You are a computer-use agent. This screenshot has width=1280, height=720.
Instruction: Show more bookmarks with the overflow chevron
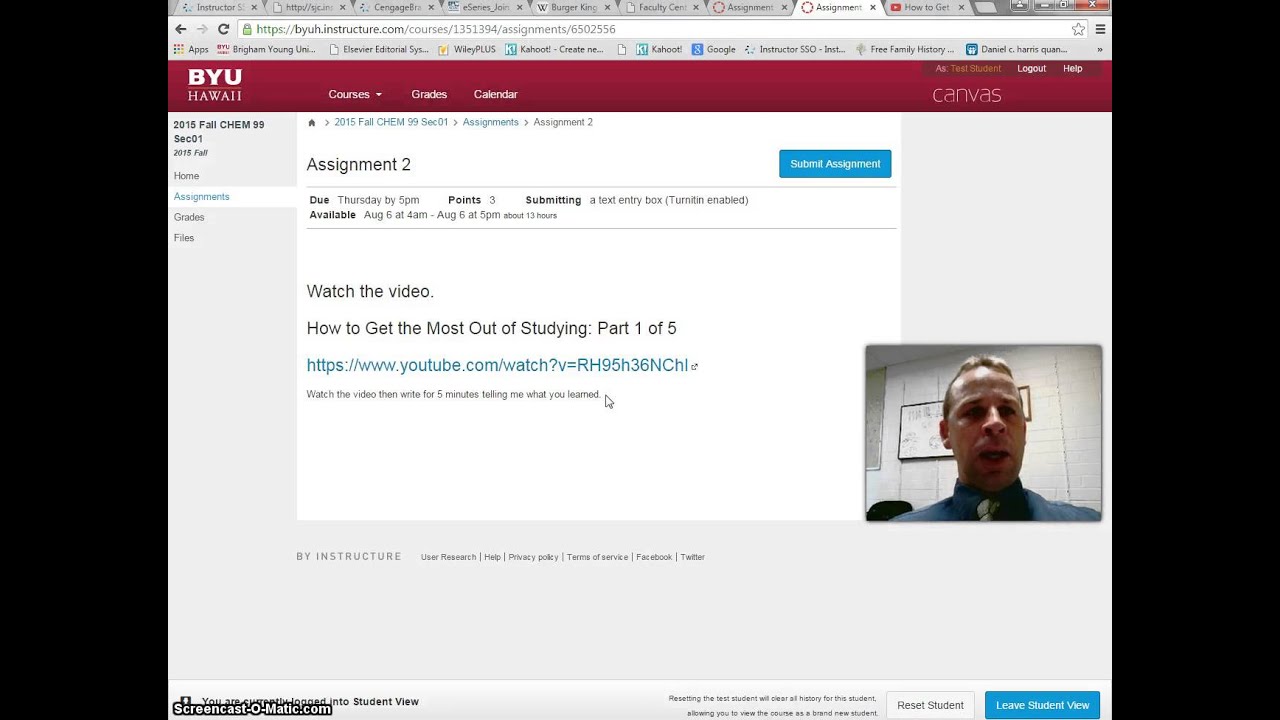(1100, 49)
